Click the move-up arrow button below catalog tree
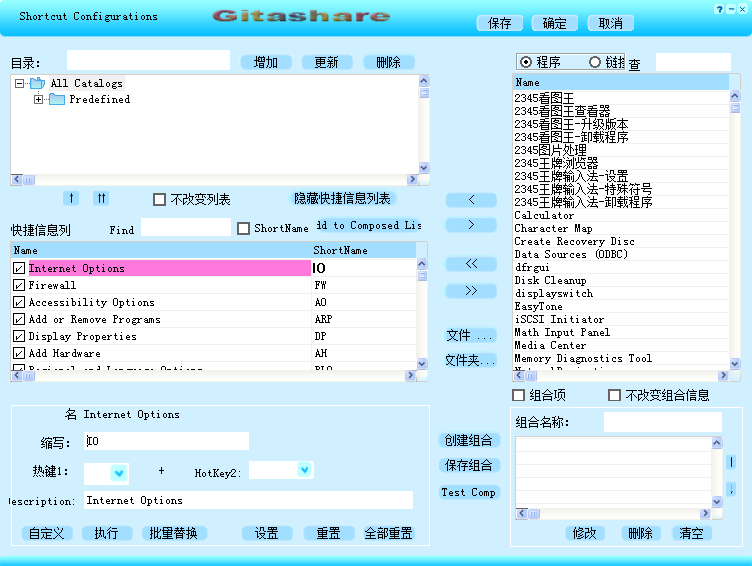 (71, 198)
